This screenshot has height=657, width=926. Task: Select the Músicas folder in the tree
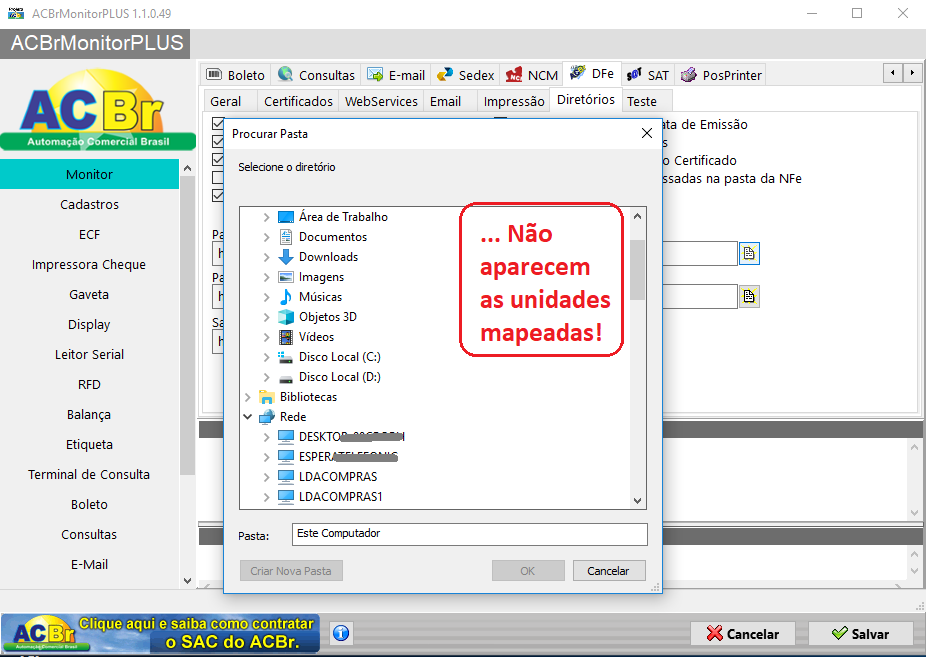[320, 297]
